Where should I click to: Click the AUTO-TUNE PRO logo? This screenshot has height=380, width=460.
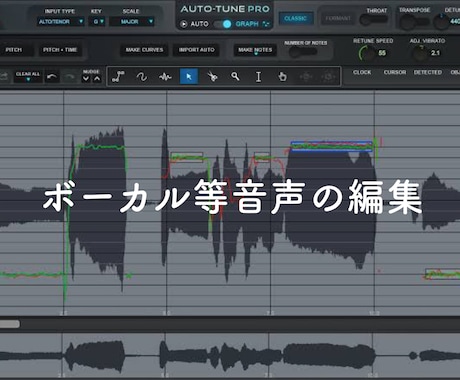(225, 9)
